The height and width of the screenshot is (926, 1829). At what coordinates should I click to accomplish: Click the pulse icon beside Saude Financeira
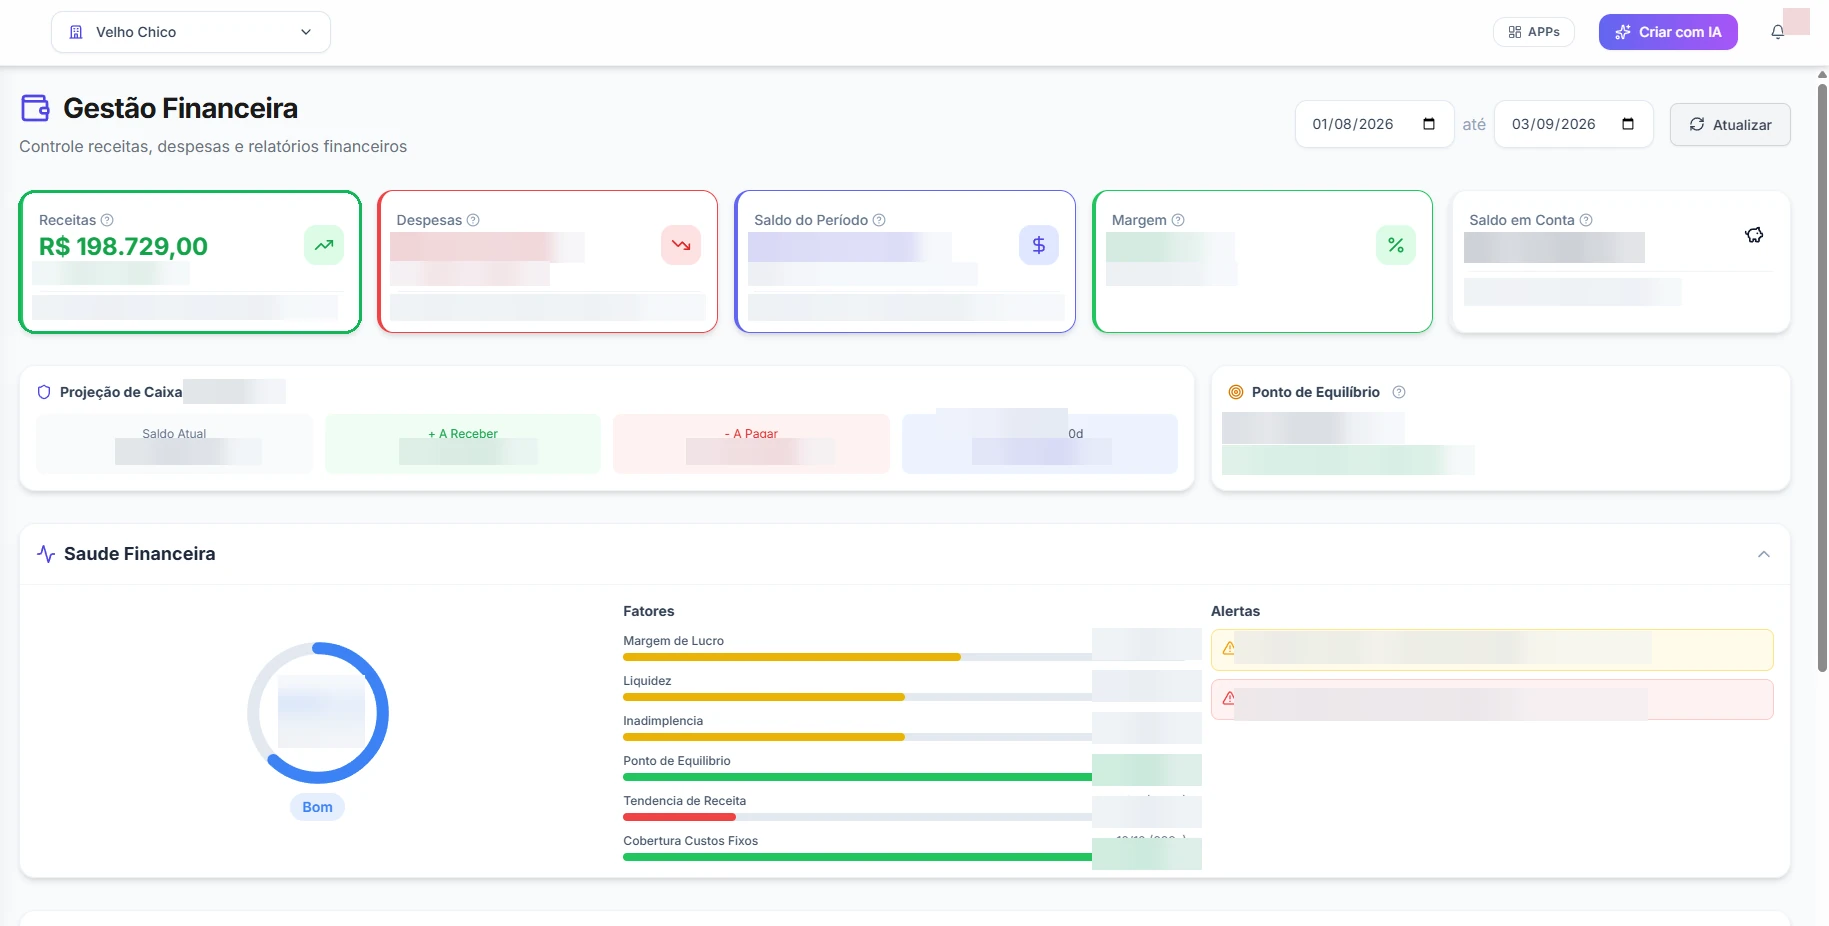[46, 554]
